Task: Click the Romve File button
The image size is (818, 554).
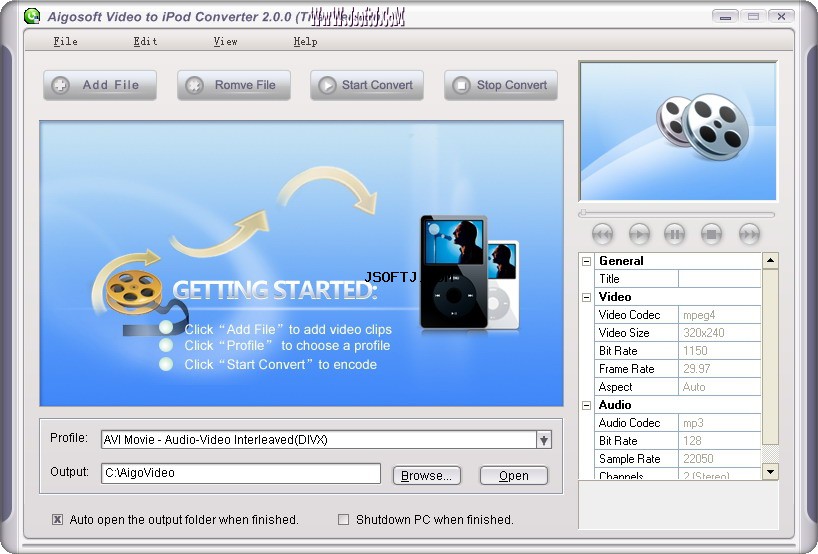Action: tap(234, 85)
